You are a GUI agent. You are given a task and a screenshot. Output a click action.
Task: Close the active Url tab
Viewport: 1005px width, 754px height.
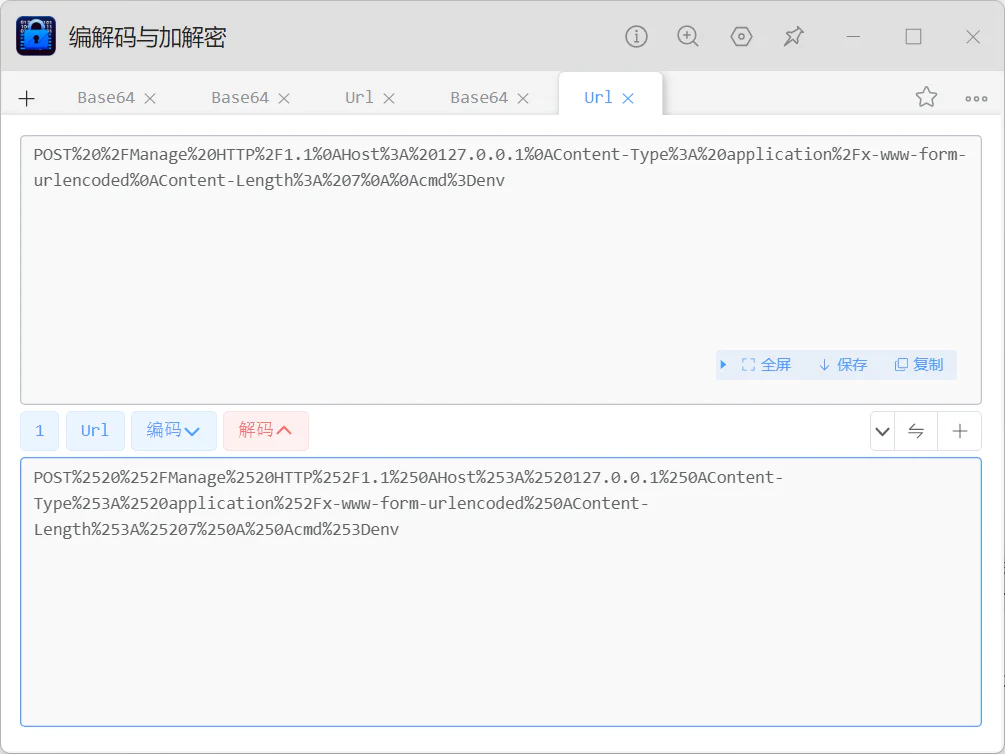pos(628,98)
